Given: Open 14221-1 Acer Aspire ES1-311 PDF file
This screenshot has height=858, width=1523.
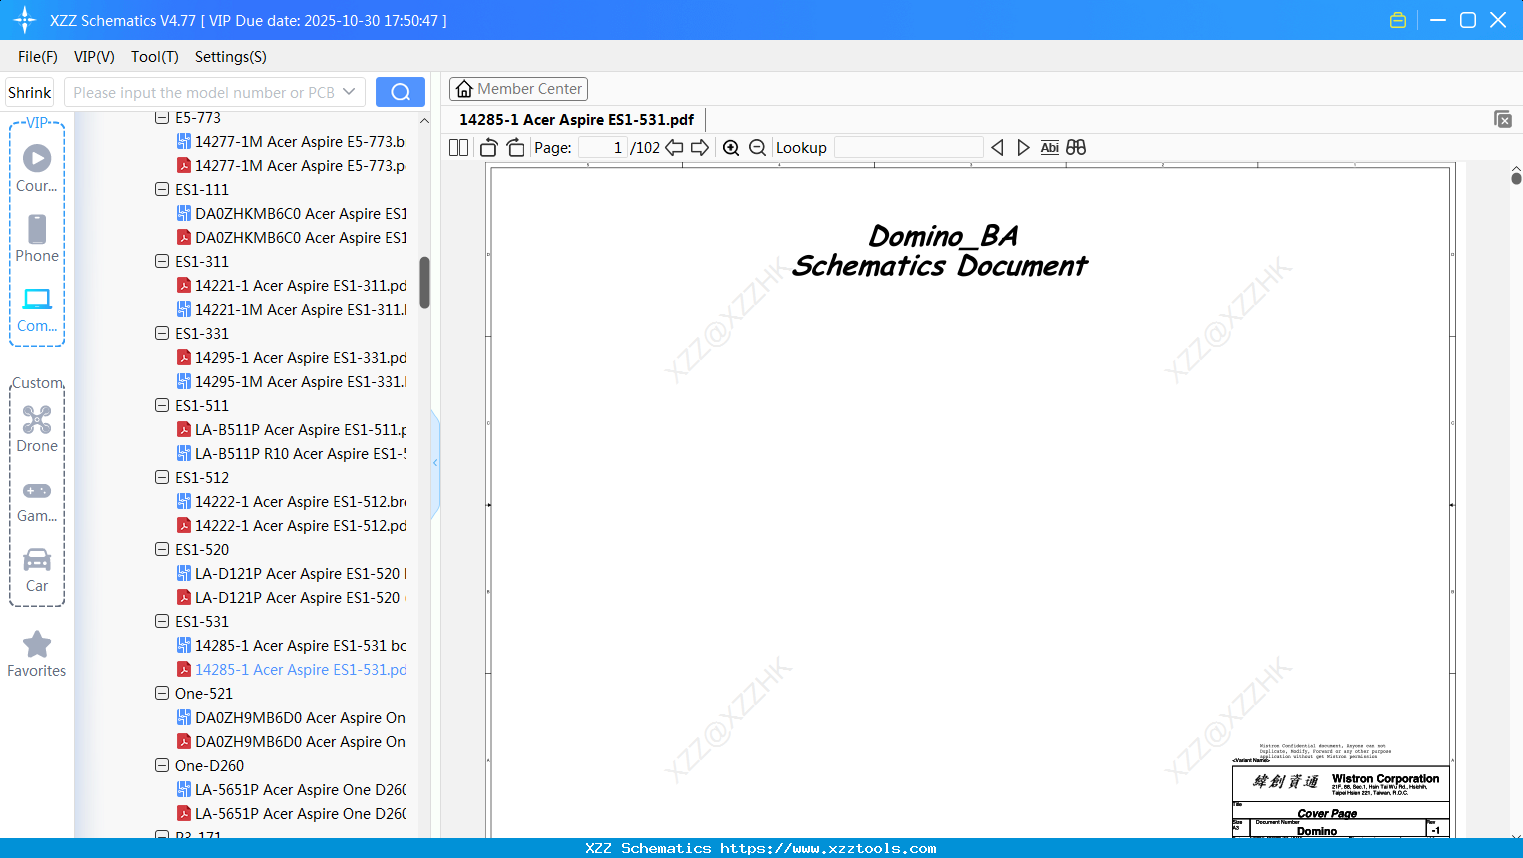Looking at the screenshot, I should 291,285.
